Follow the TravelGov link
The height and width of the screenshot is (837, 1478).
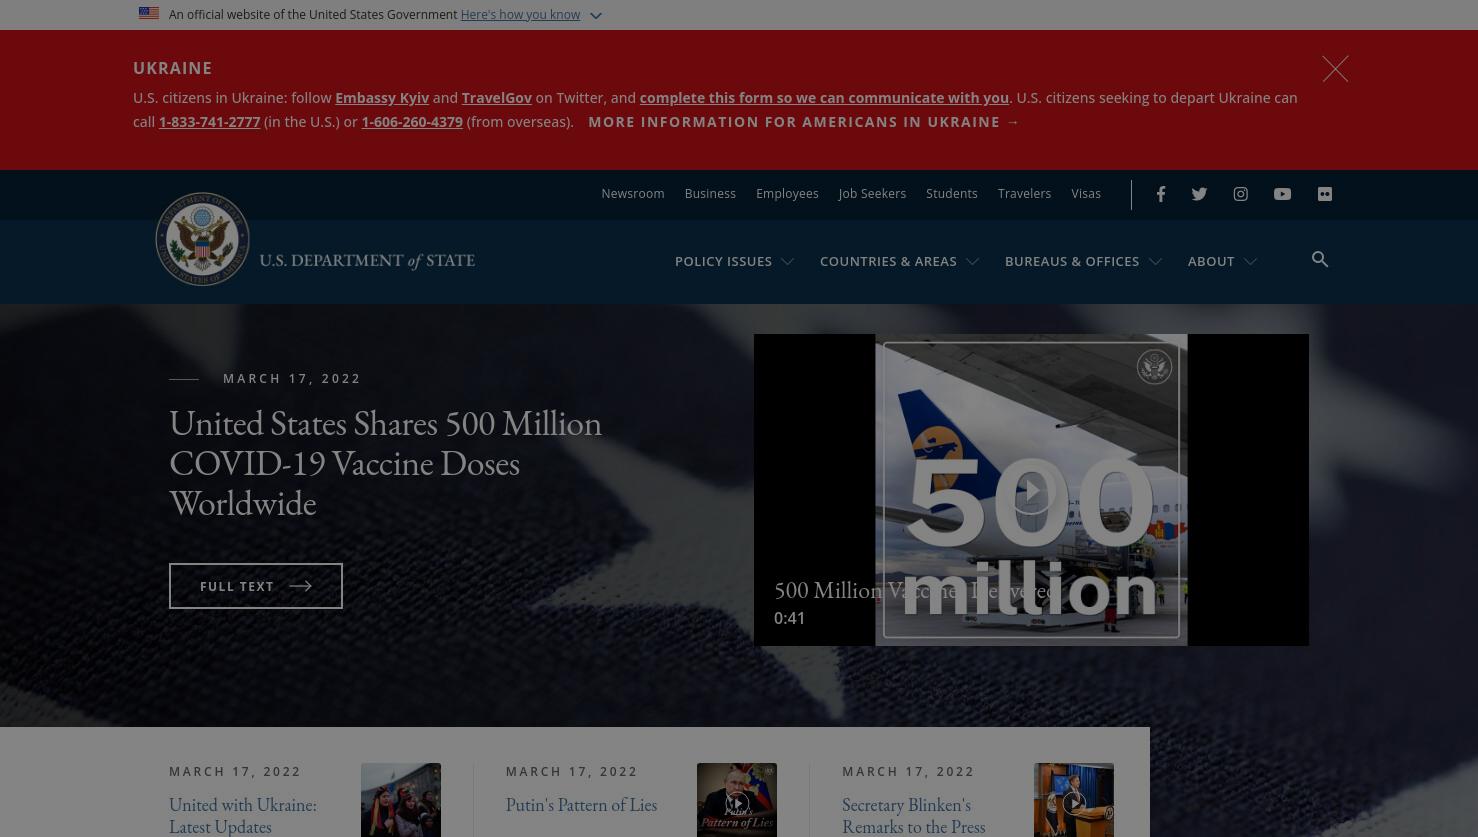pos(496,98)
